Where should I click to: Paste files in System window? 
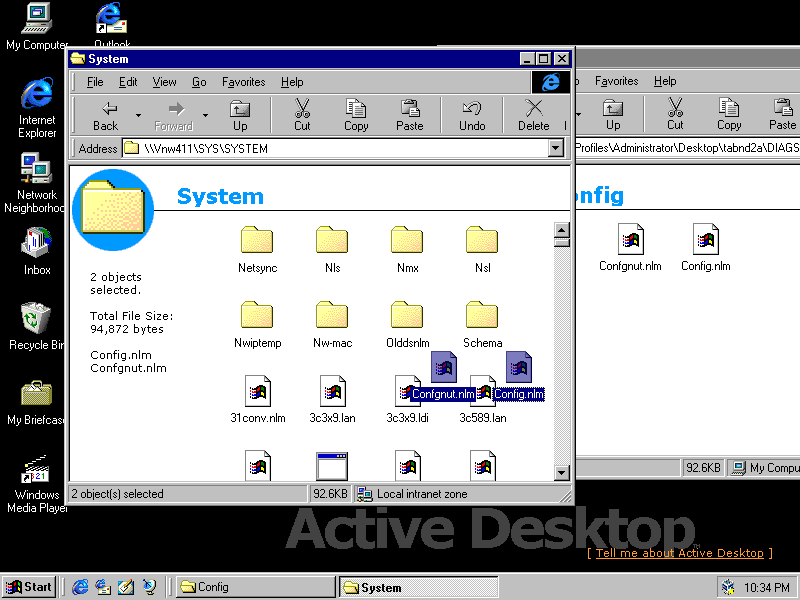pos(410,116)
